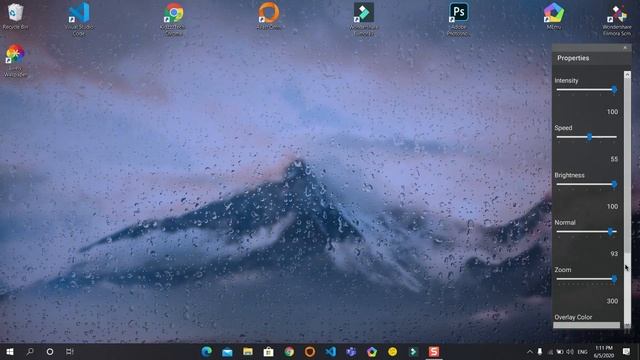Screen dimensions: 640x360
Task: Open the Lively Wallpaper desktop shortcut
Action: tap(16, 61)
